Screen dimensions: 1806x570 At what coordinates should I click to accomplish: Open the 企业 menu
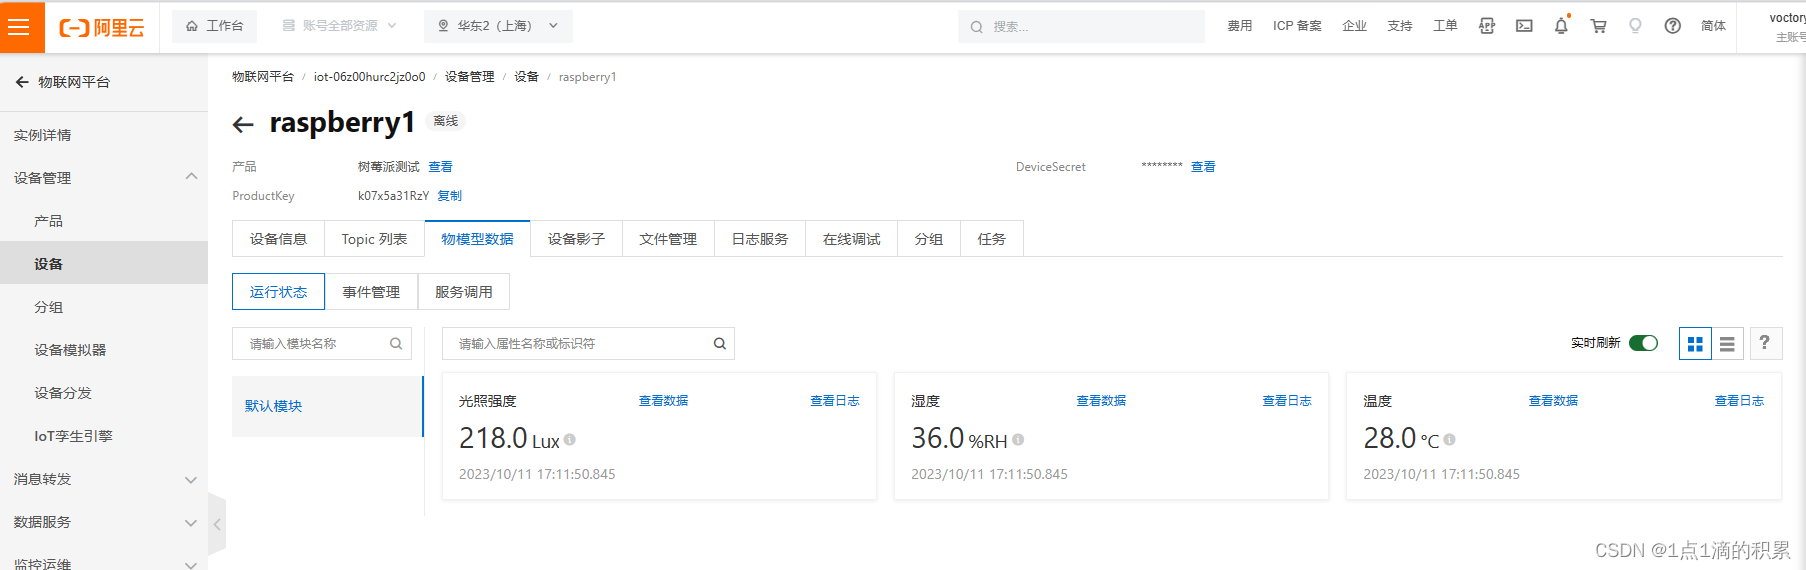(1354, 26)
